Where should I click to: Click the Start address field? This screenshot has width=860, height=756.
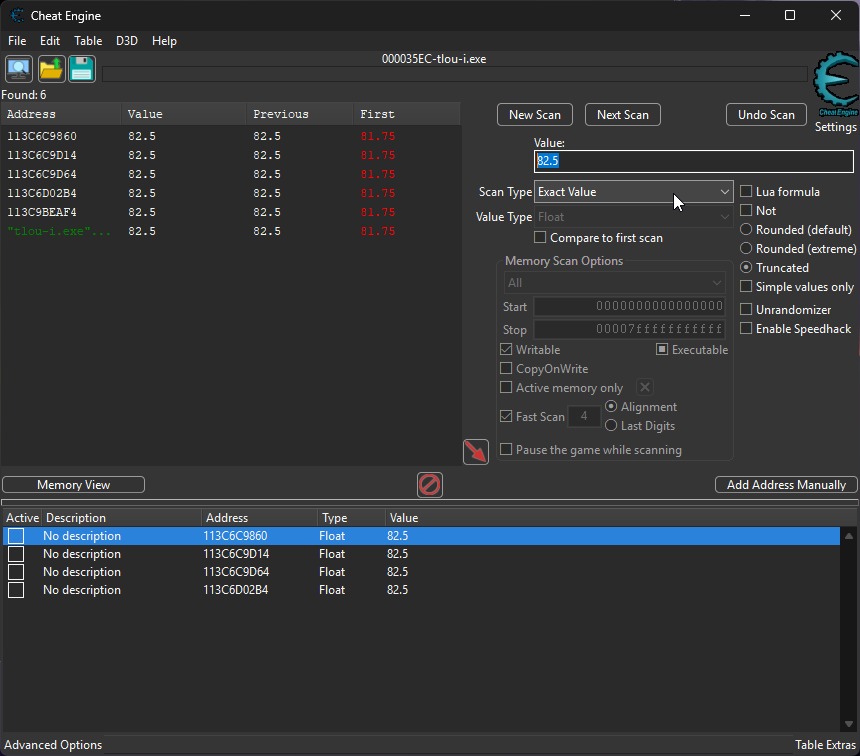(x=629, y=306)
